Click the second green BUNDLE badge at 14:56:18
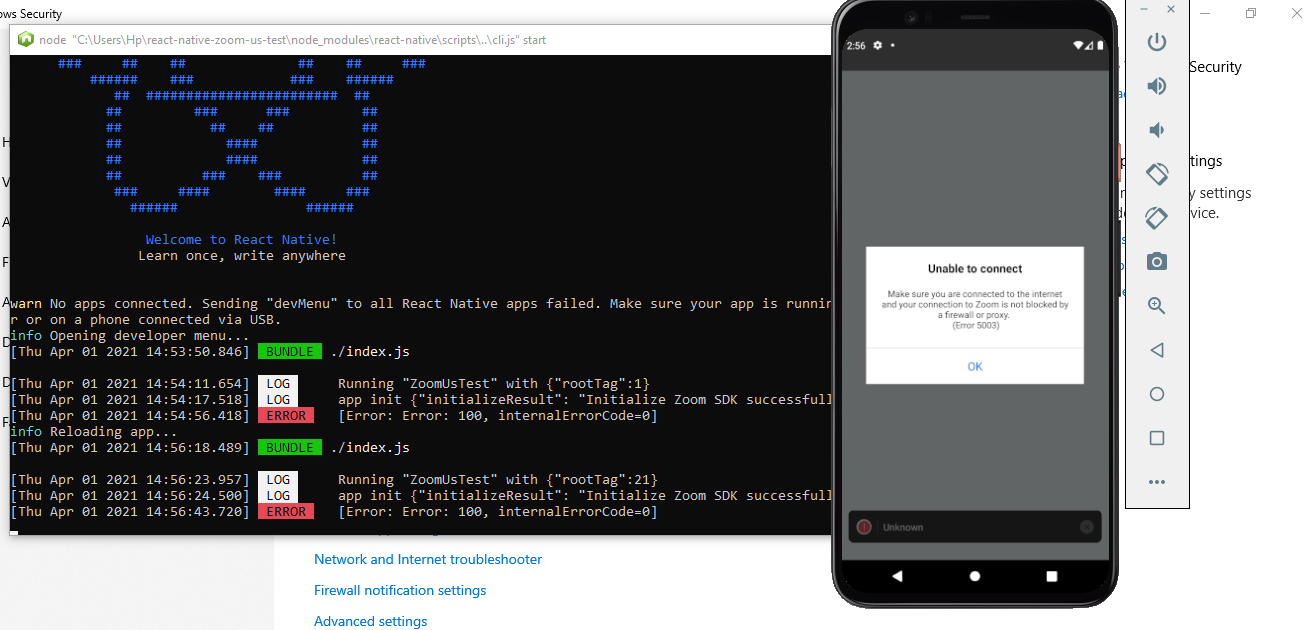Image resolution: width=1310 pixels, height=630 pixels. [x=290, y=448]
